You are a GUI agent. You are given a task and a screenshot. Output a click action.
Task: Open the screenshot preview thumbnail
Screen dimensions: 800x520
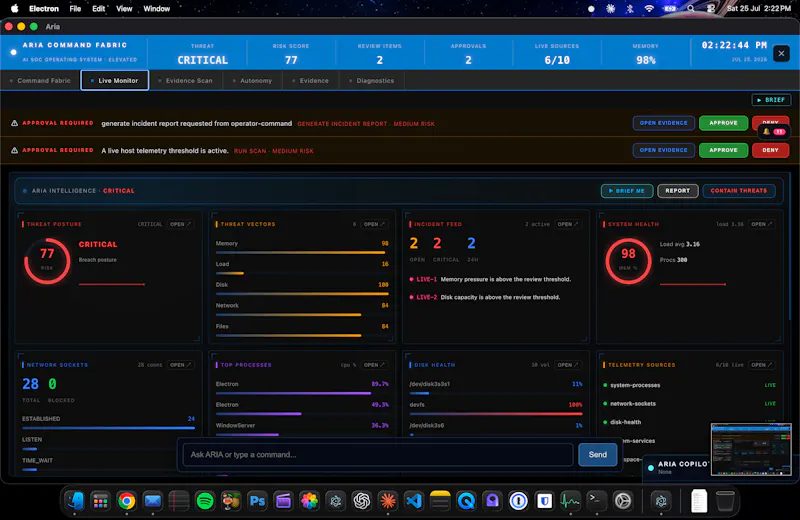pyautogui.click(x=751, y=449)
